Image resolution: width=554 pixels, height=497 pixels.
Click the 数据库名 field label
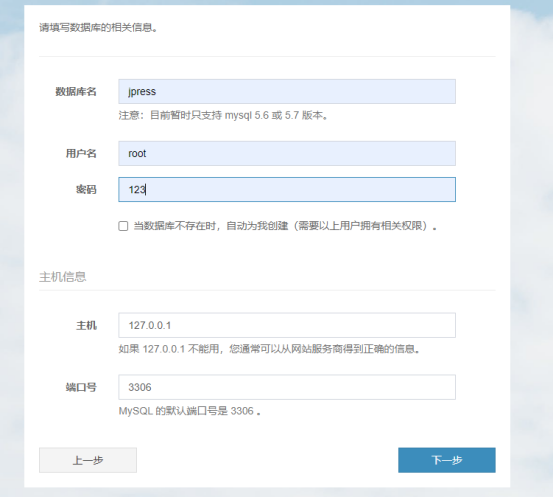click(x=76, y=92)
